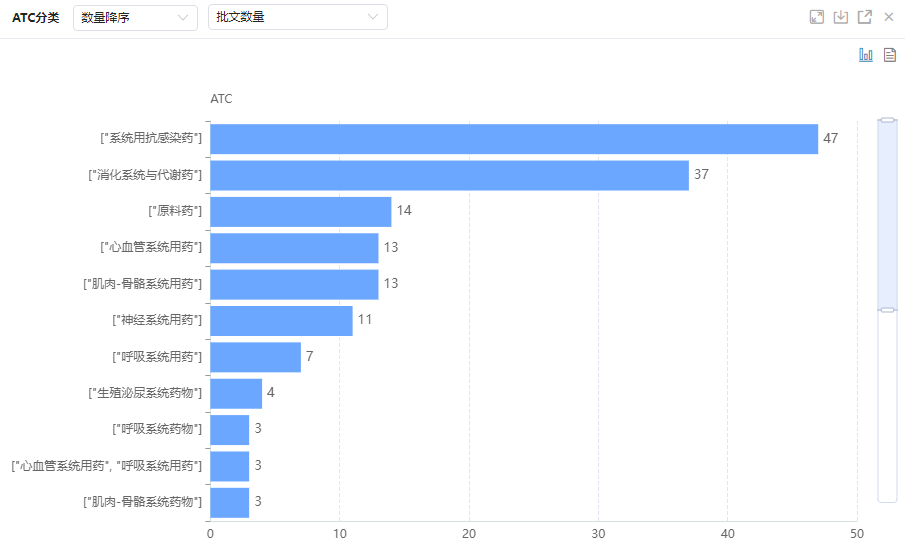
Task: Open the 批文数量 metric dropdown
Action: (x=297, y=17)
